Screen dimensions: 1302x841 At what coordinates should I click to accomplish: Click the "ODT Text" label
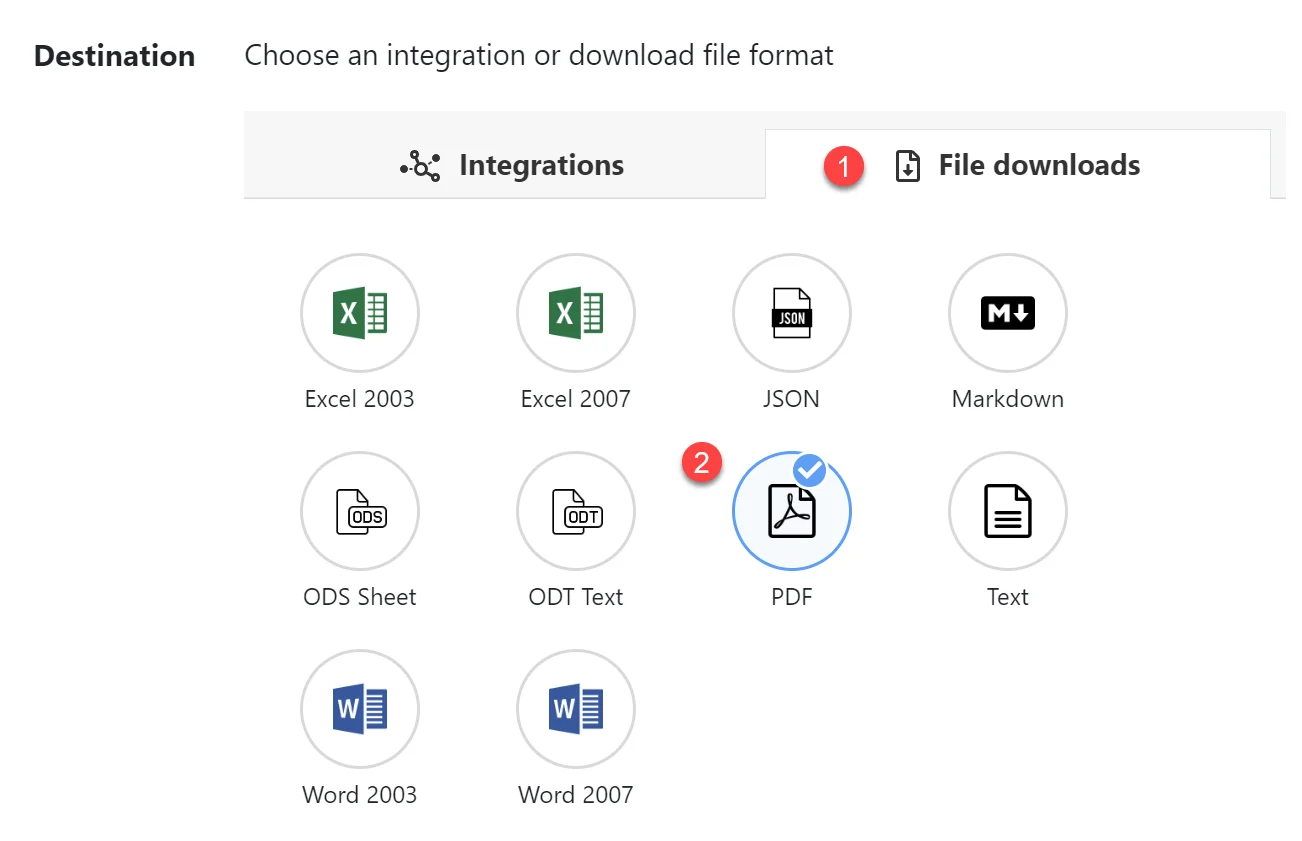(x=576, y=597)
